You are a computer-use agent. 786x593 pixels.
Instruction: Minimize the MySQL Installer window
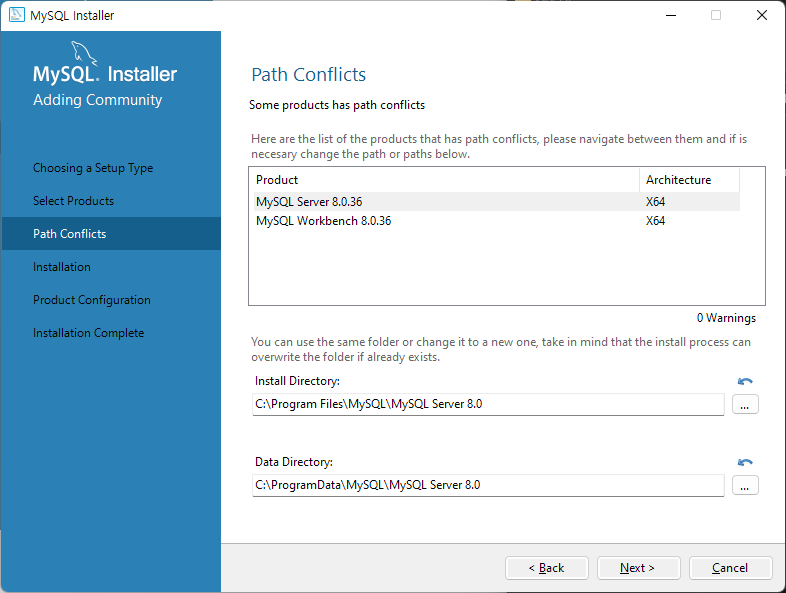671,16
